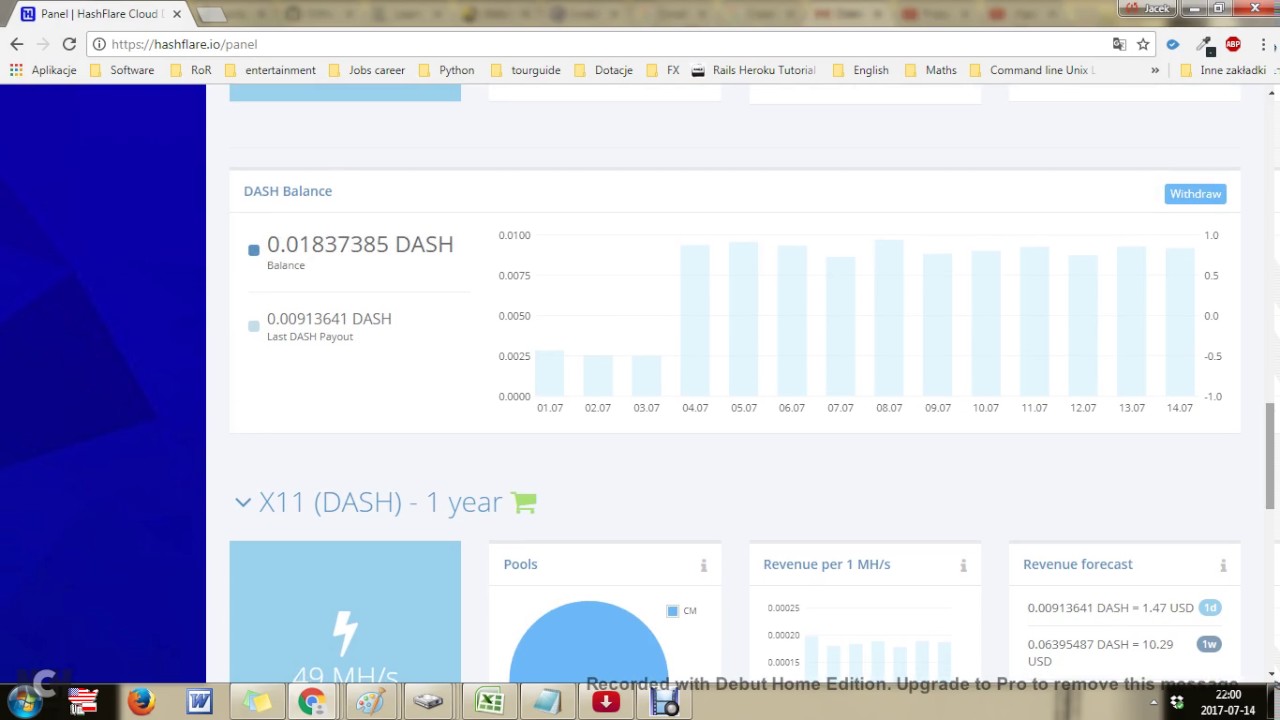Open the Python bookmarks folder

coord(446,70)
